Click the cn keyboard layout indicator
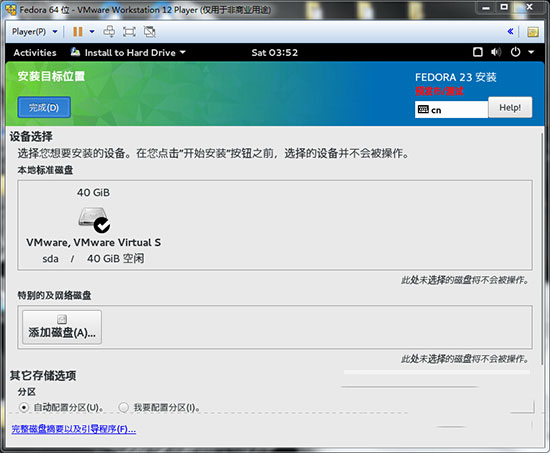The width and height of the screenshot is (550, 453). click(451, 110)
